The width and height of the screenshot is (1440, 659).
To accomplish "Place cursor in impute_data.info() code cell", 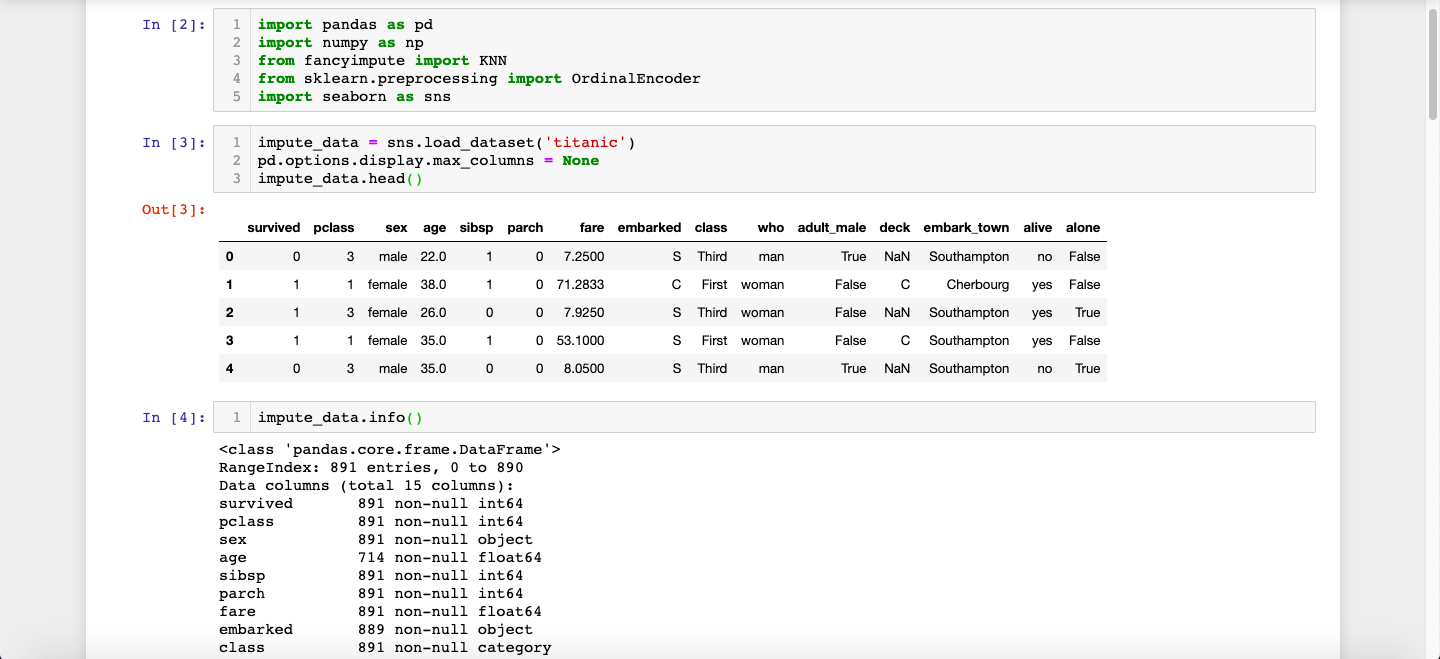I will tap(764, 418).
